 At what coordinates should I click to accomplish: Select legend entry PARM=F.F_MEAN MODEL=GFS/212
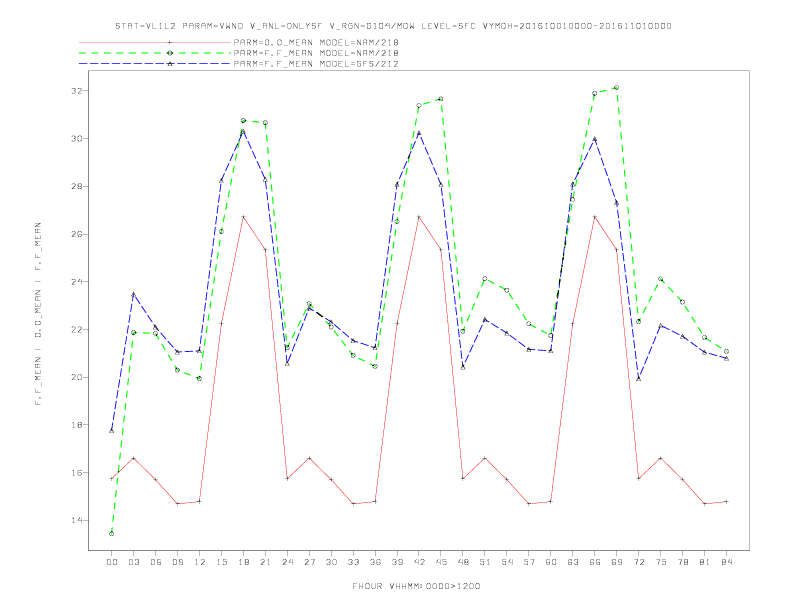[316, 64]
